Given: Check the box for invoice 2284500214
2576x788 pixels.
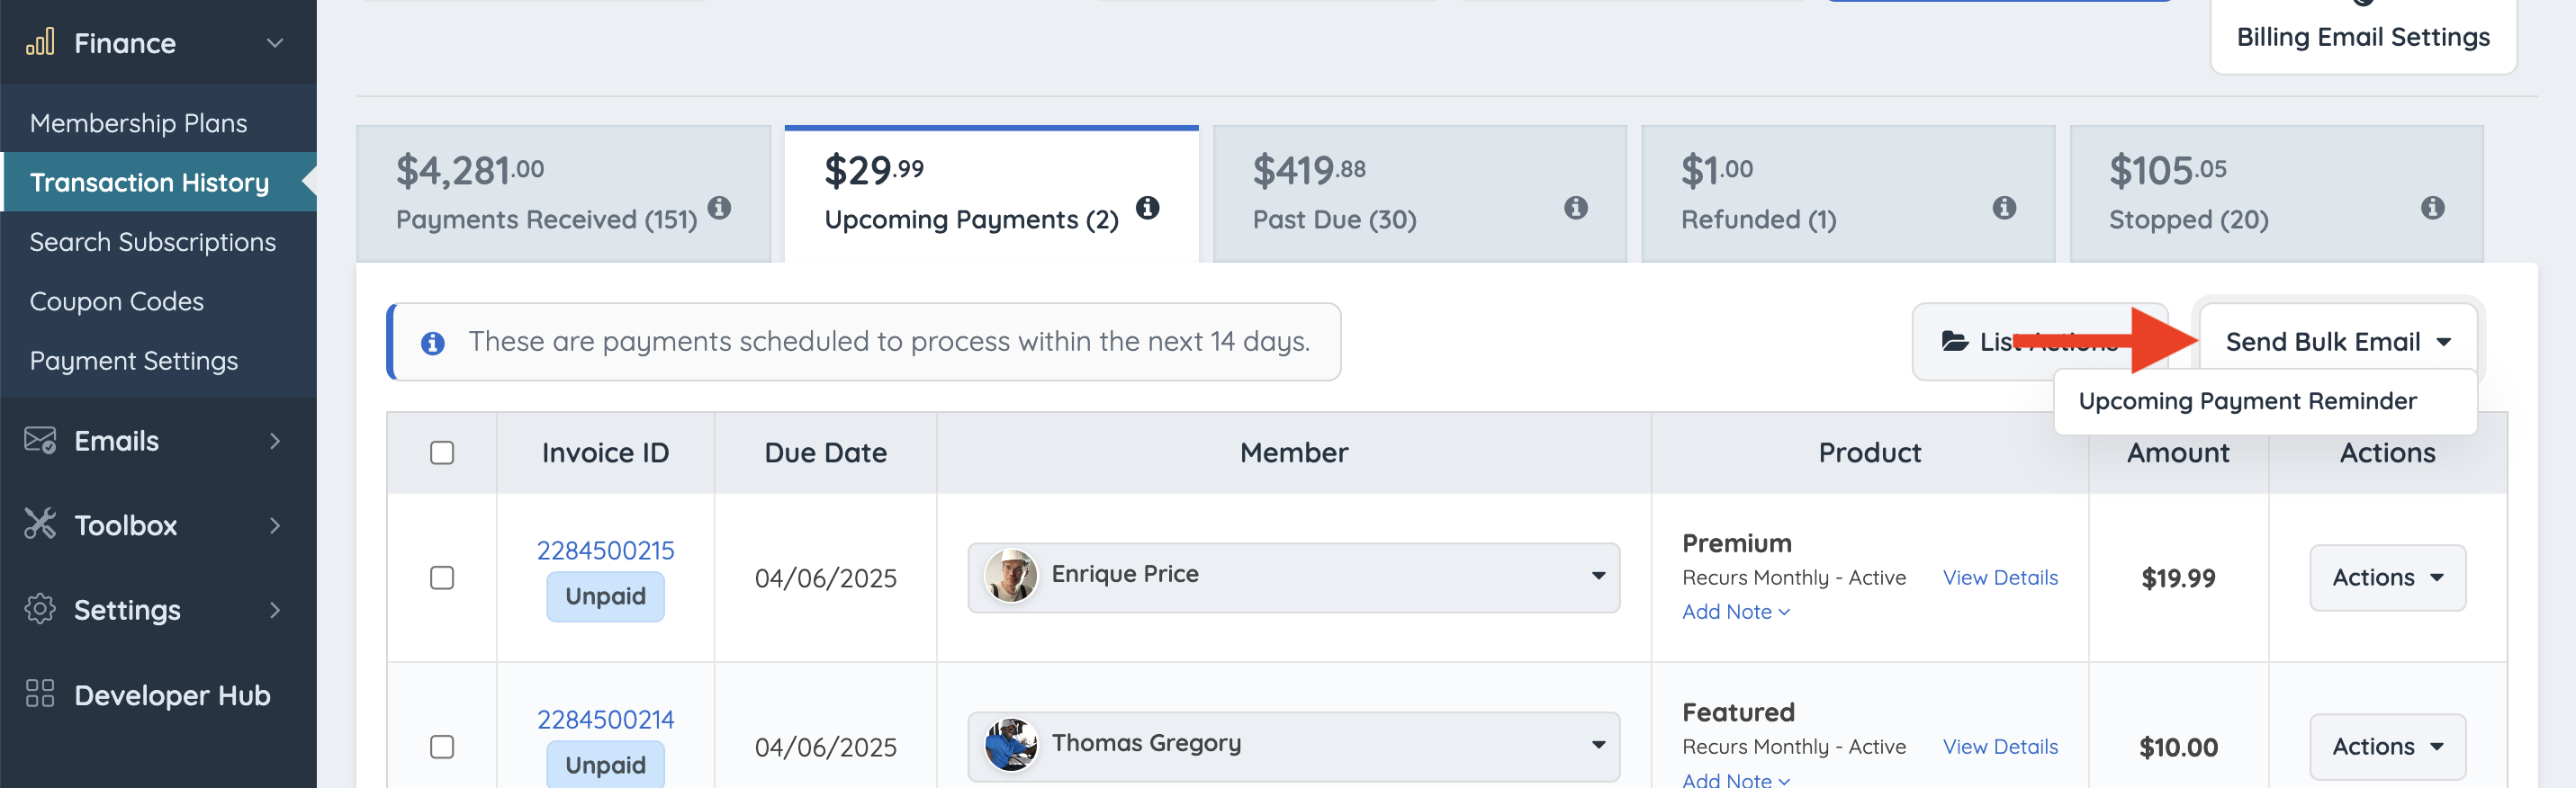Looking at the screenshot, I should [442, 747].
